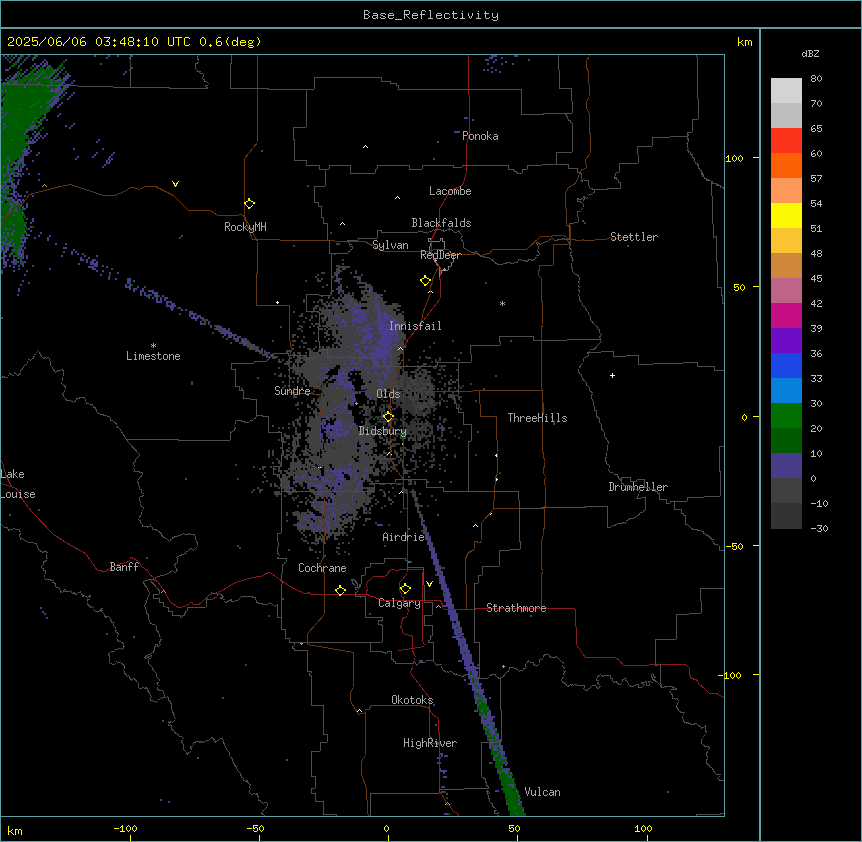
Task: Click the Okotoks city label
Action: (x=412, y=700)
